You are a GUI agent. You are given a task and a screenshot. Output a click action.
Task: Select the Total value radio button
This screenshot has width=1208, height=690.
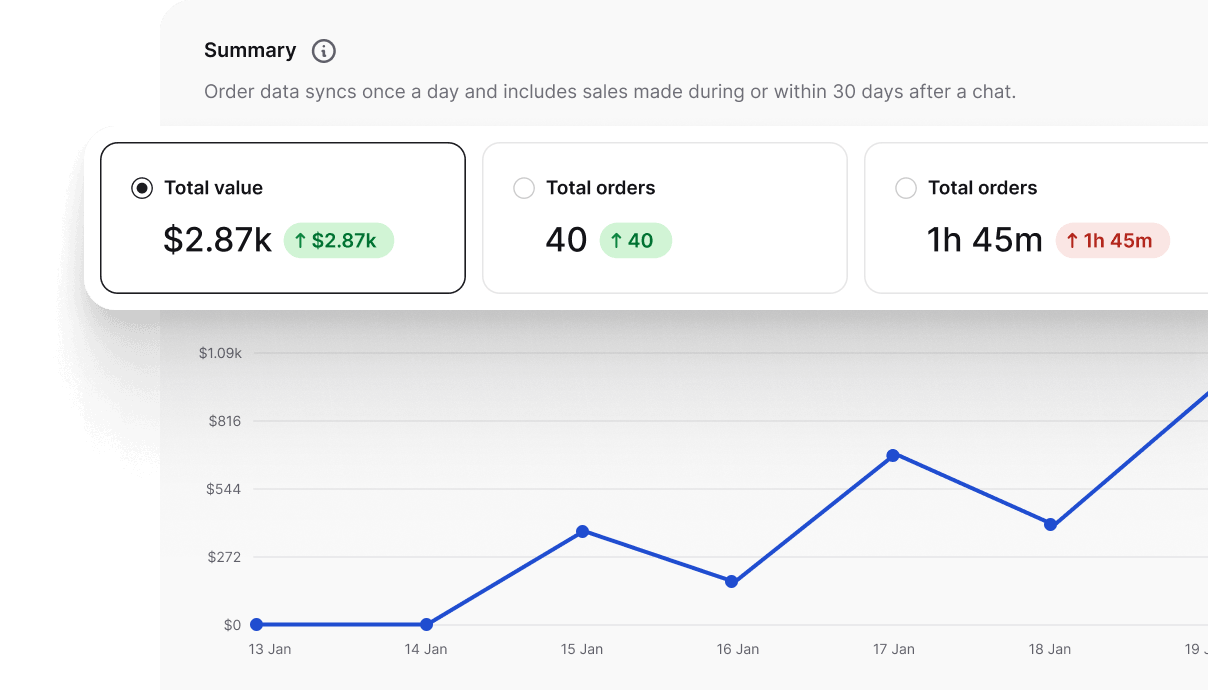pos(140,187)
